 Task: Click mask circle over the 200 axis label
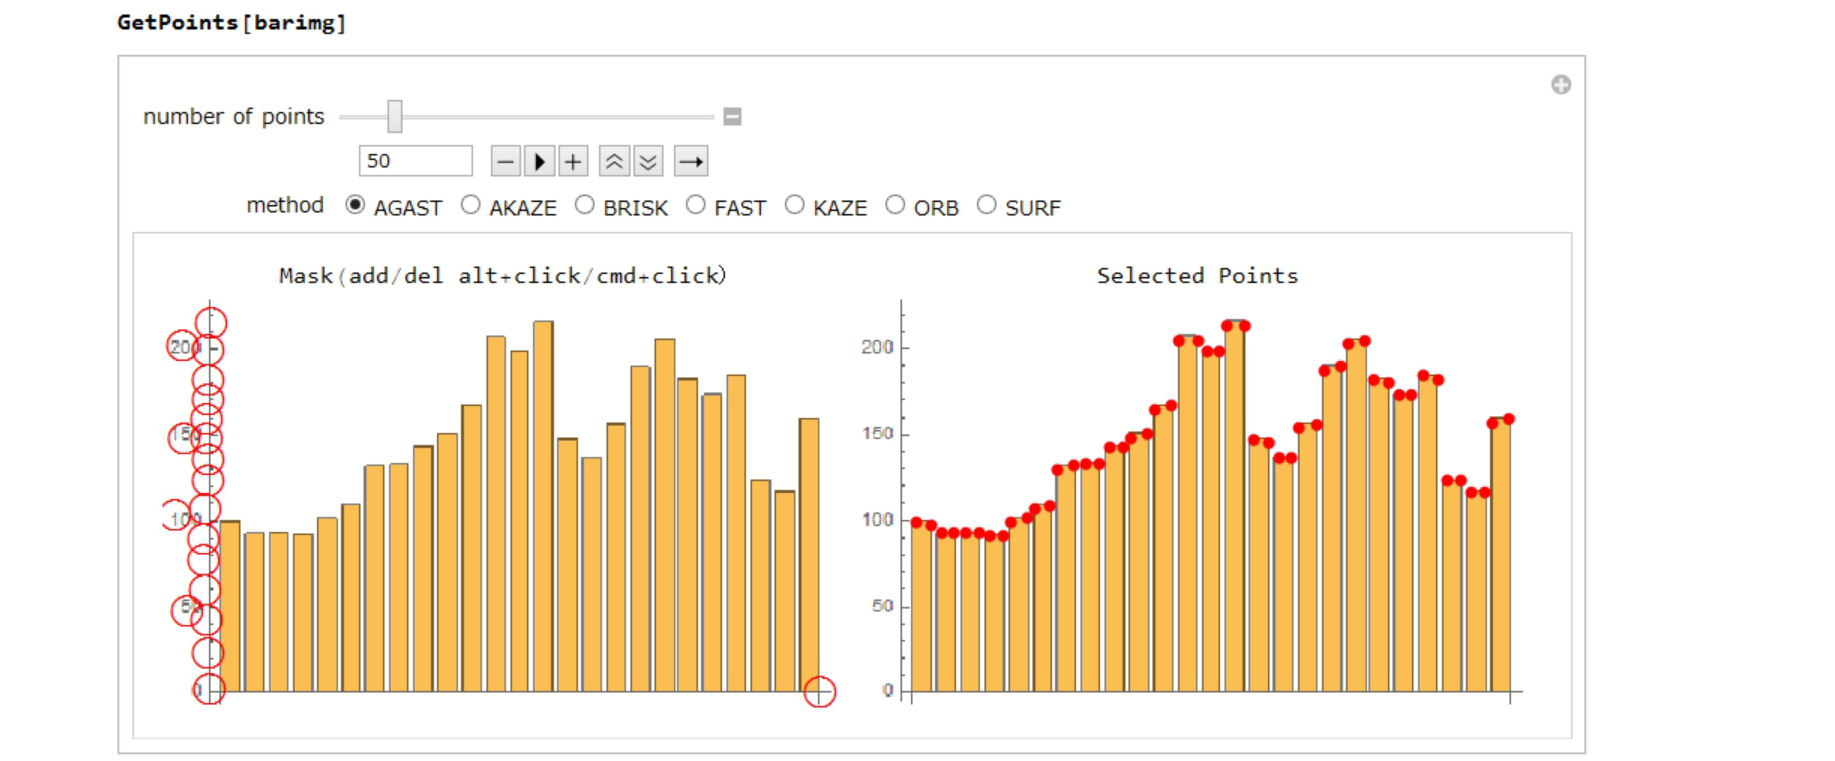(182, 346)
